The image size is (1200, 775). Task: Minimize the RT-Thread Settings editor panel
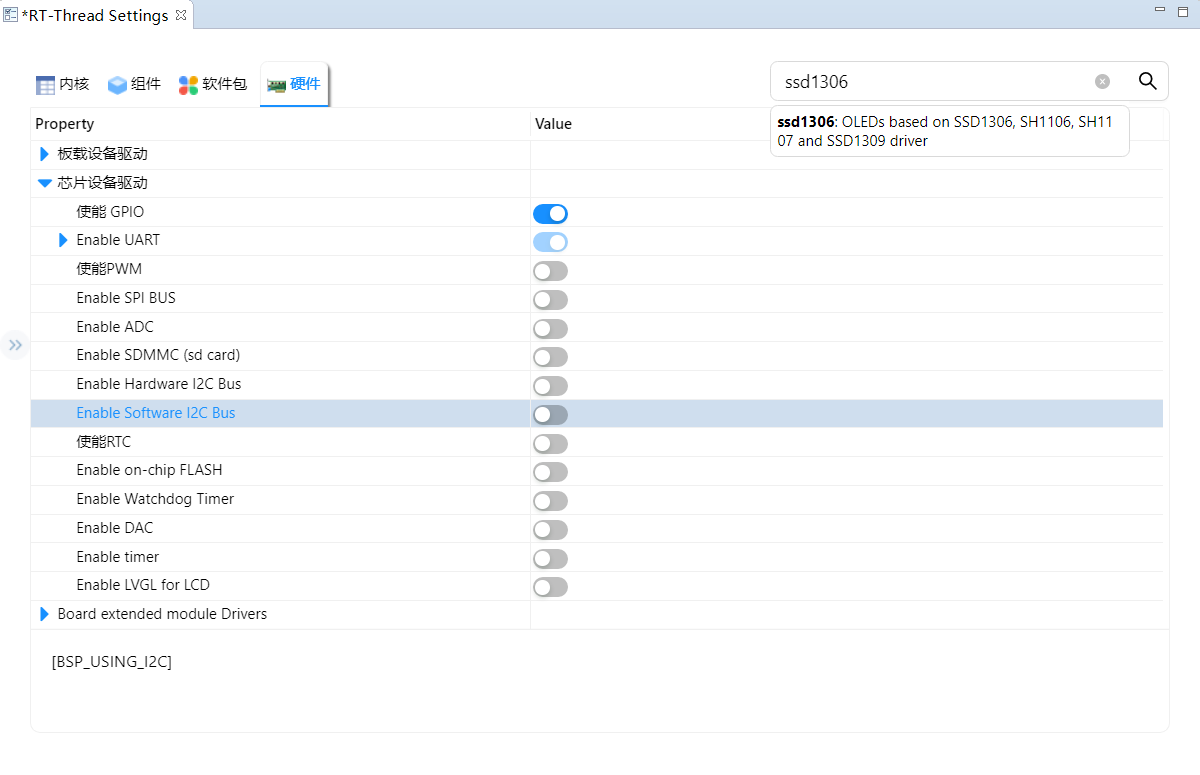click(1159, 9)
